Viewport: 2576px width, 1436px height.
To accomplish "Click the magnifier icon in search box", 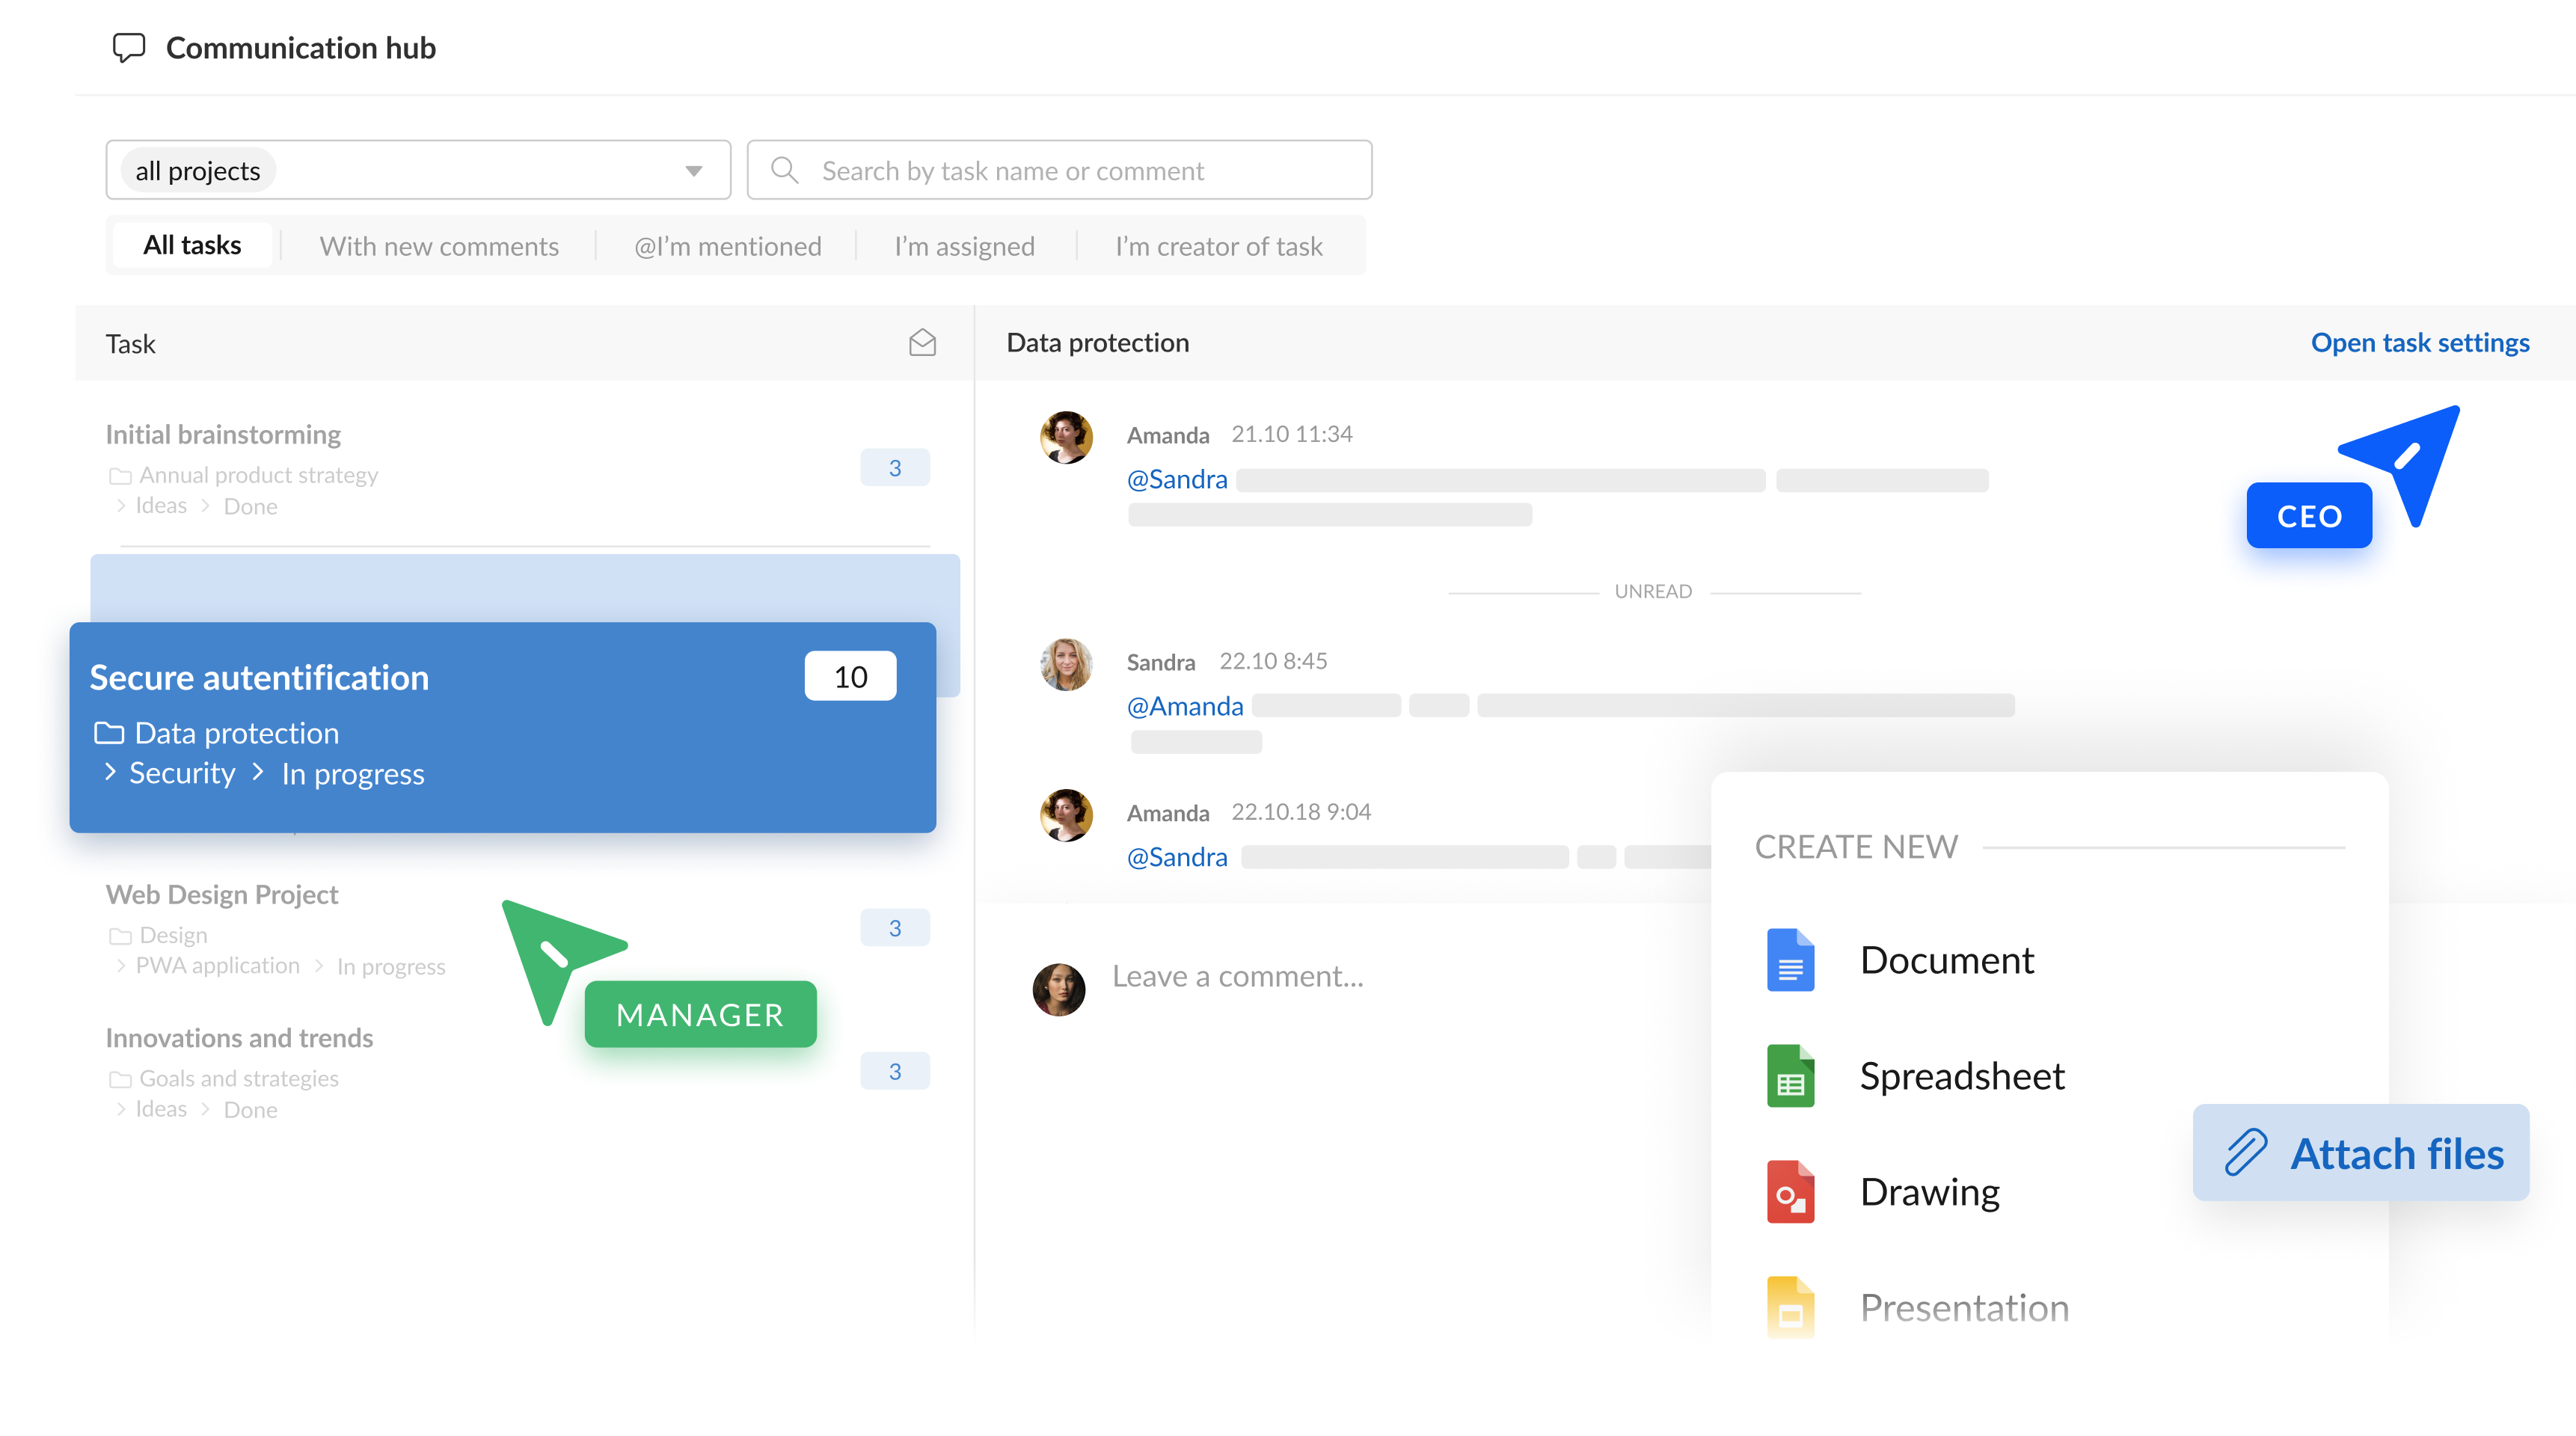I will [785, 171].
